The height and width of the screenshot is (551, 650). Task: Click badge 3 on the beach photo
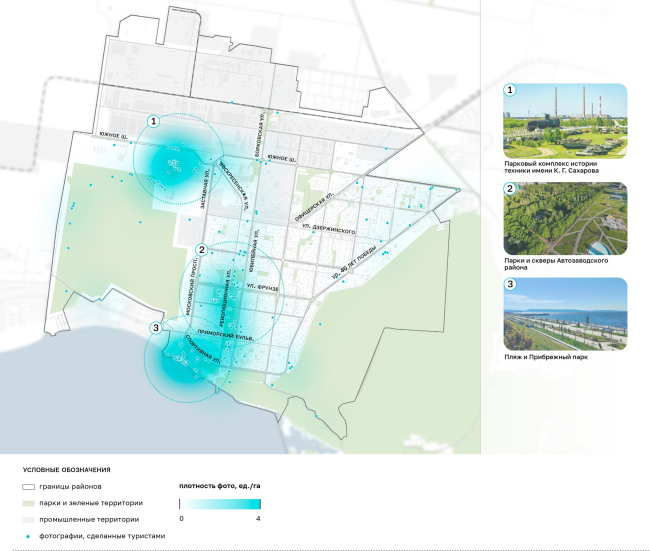coord(510,284)
